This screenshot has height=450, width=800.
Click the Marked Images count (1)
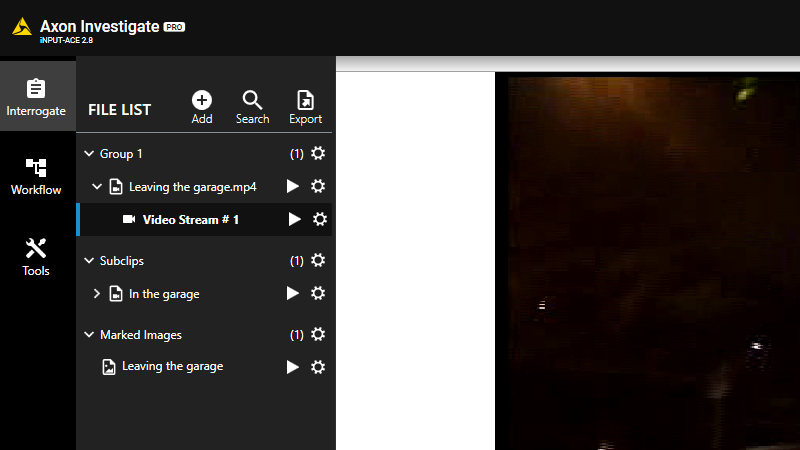(296, 335)
